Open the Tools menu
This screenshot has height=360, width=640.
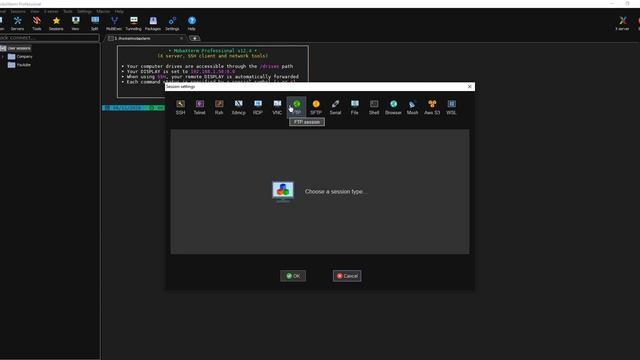[68, 11]
